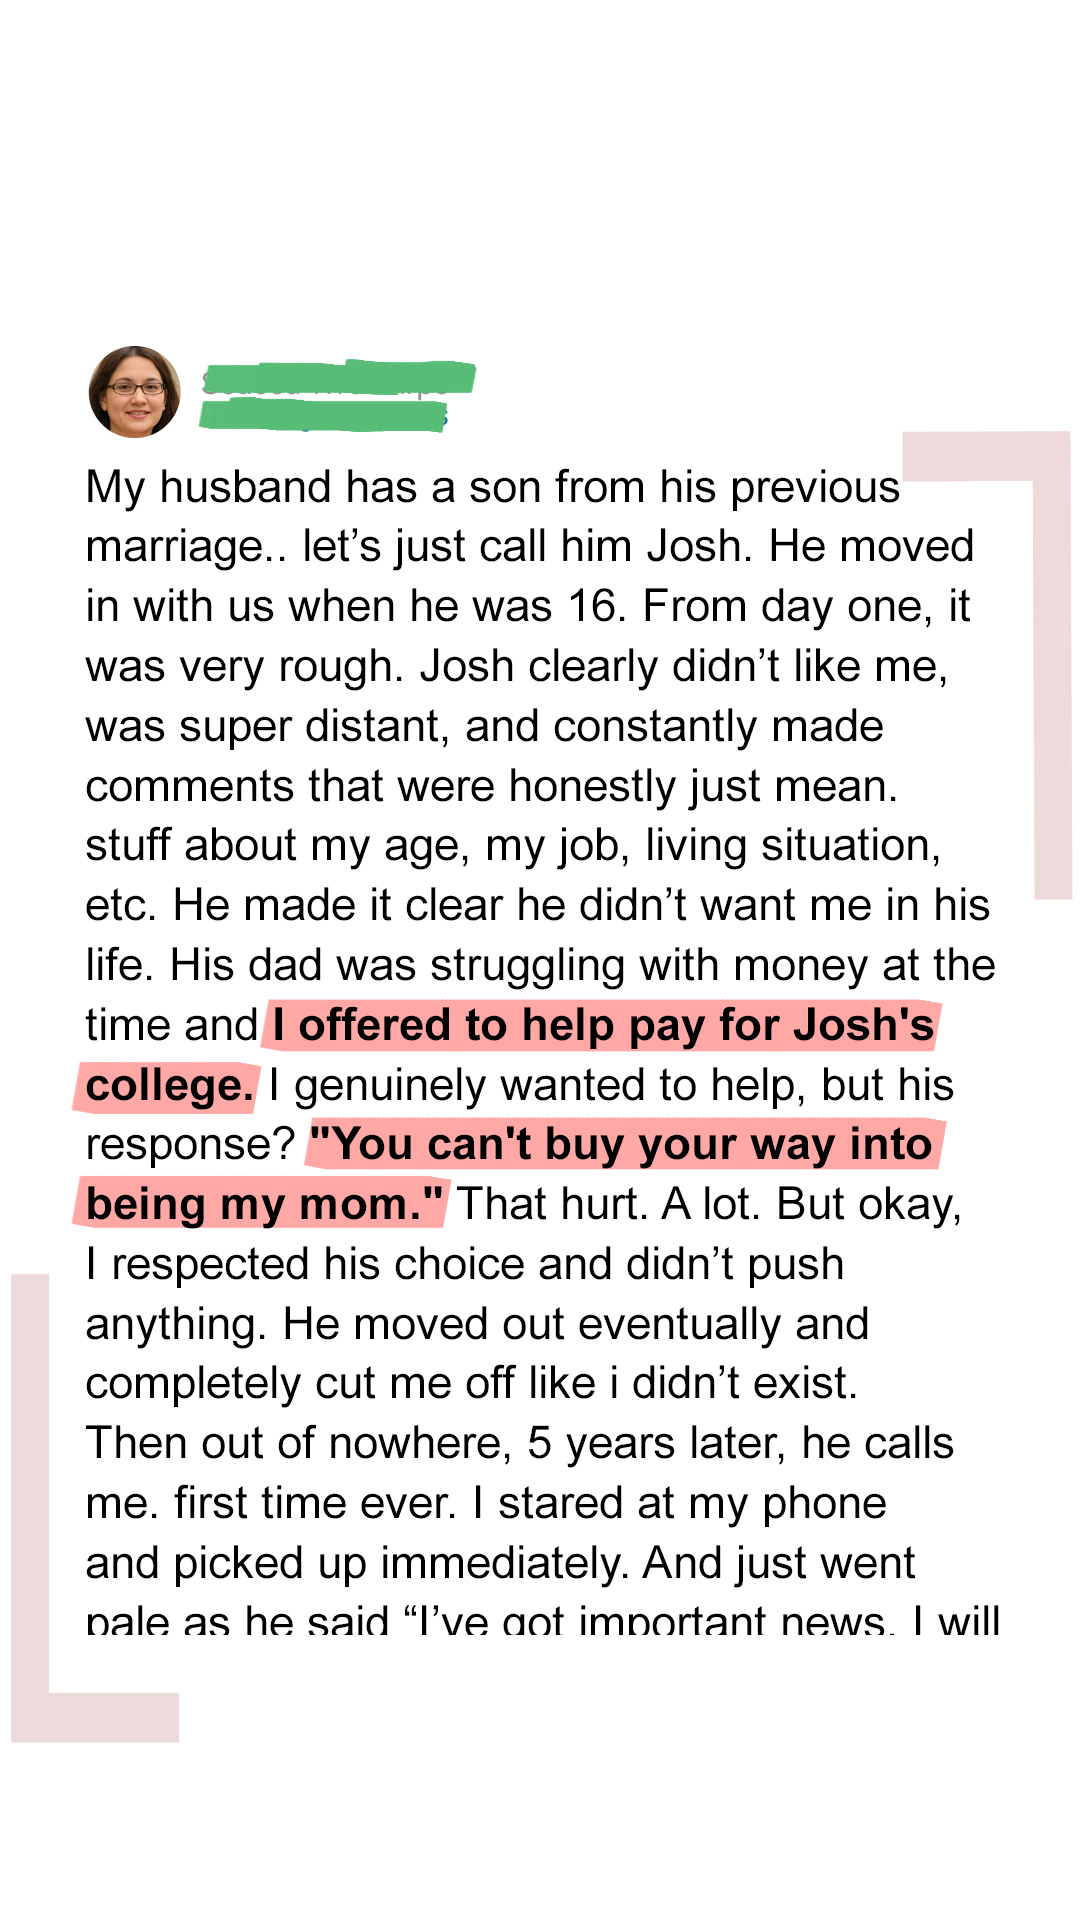The width and height of the screenshot is (1080, 1920).
Task: Click the poster's round profile picture
Action: click(x=135, y=392)
